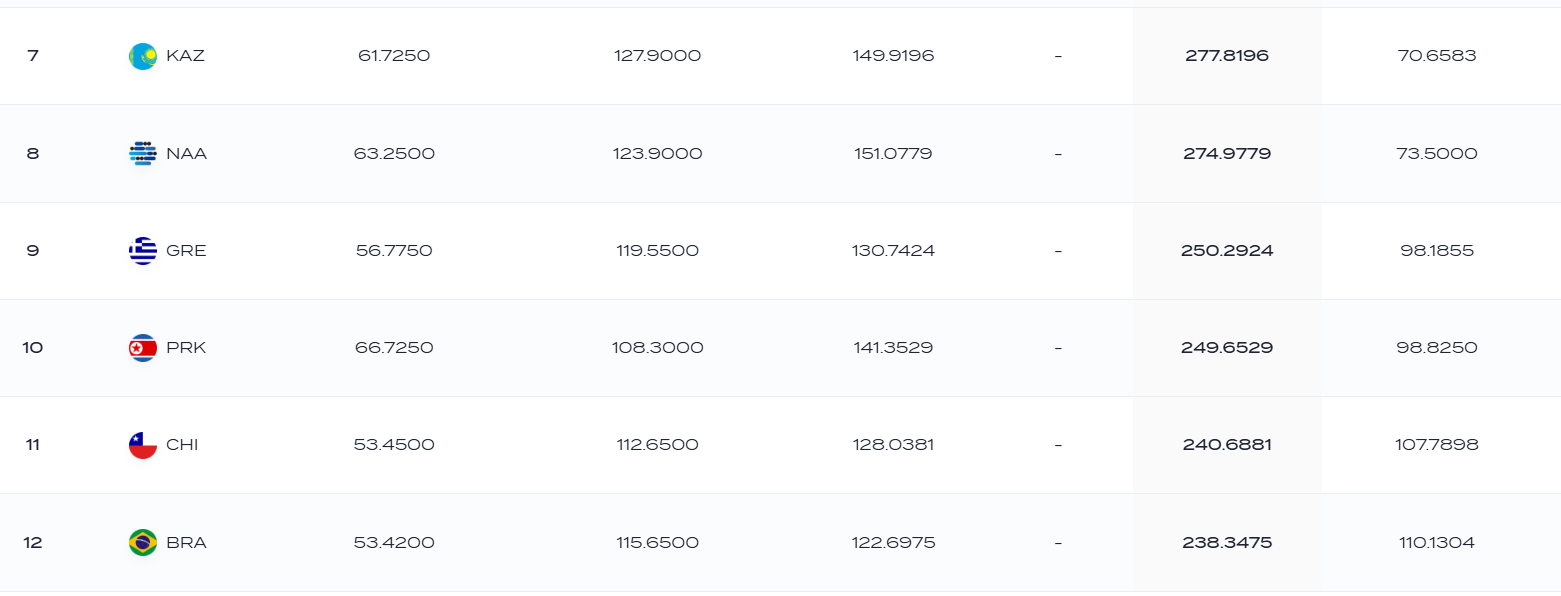
Task: Click GRE total score 250.2924
Action: click(1227, 251)
